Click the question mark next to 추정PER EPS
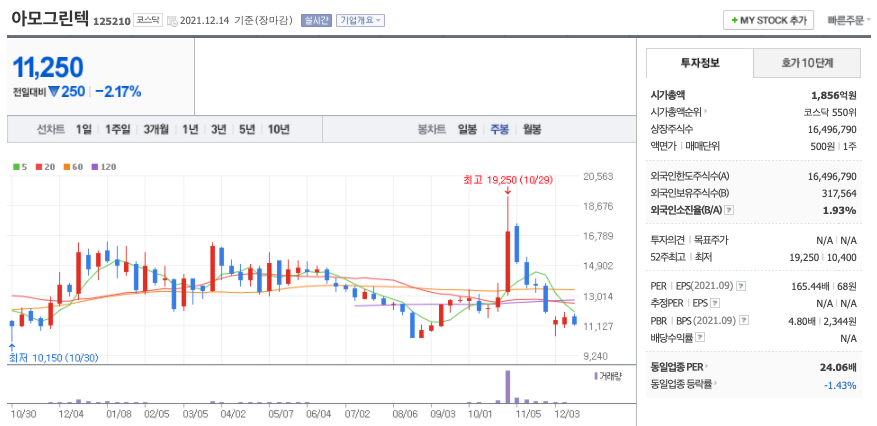The height and width of the screenshot is (426, 877). point(715,304)
